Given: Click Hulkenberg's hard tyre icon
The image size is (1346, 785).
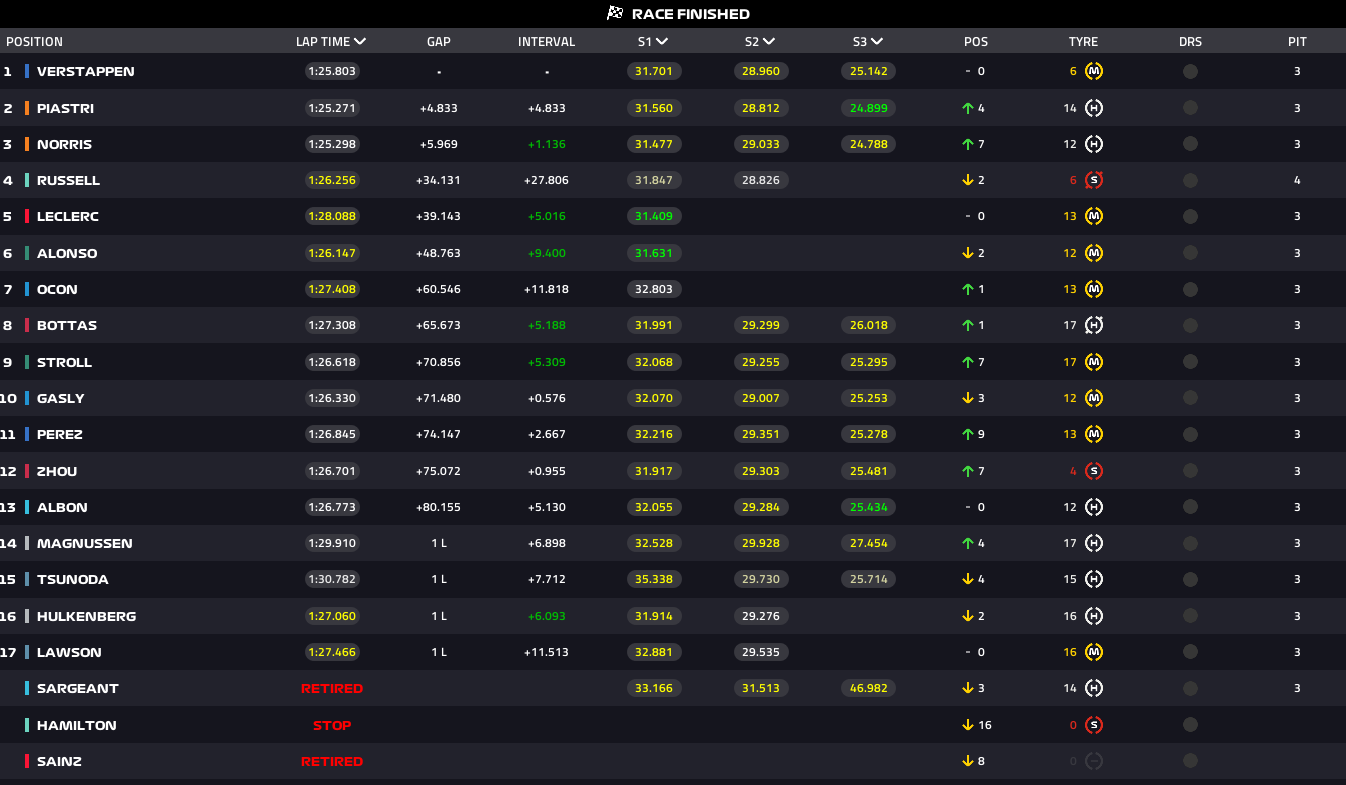Looking at the screenshot, I should [1094, 616].
